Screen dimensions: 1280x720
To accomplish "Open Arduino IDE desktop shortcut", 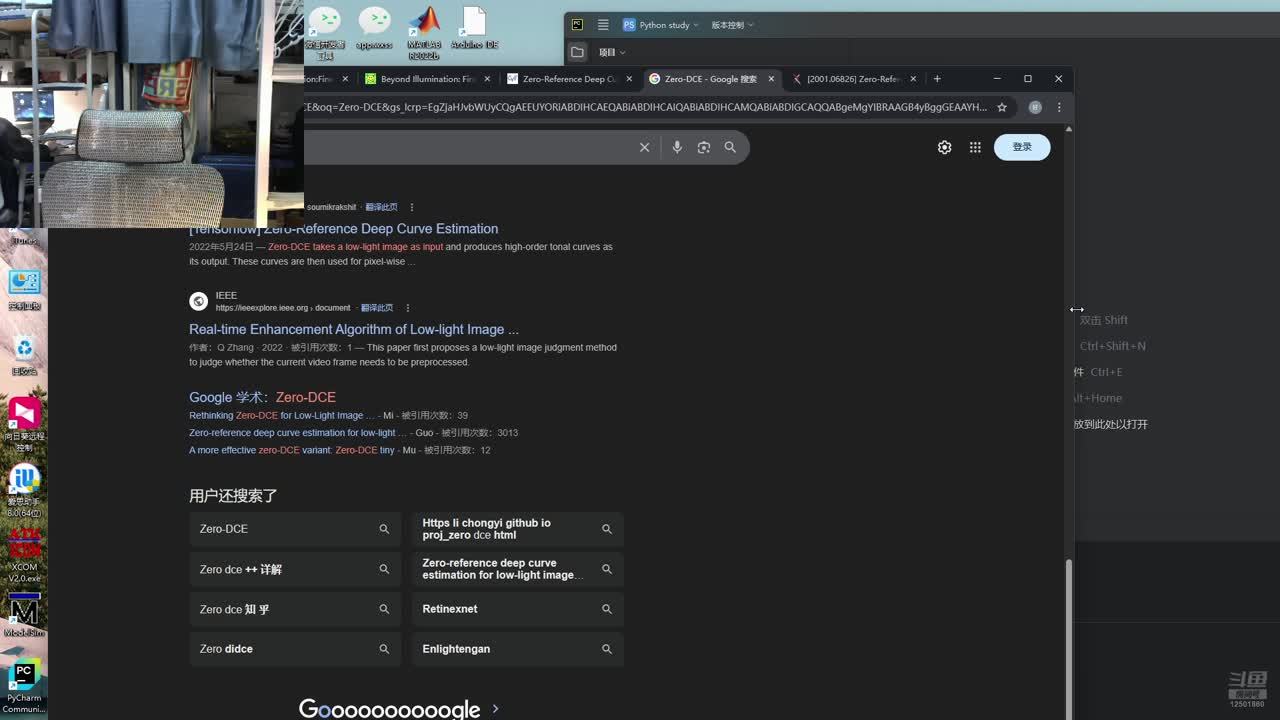I will pos(474,28).
